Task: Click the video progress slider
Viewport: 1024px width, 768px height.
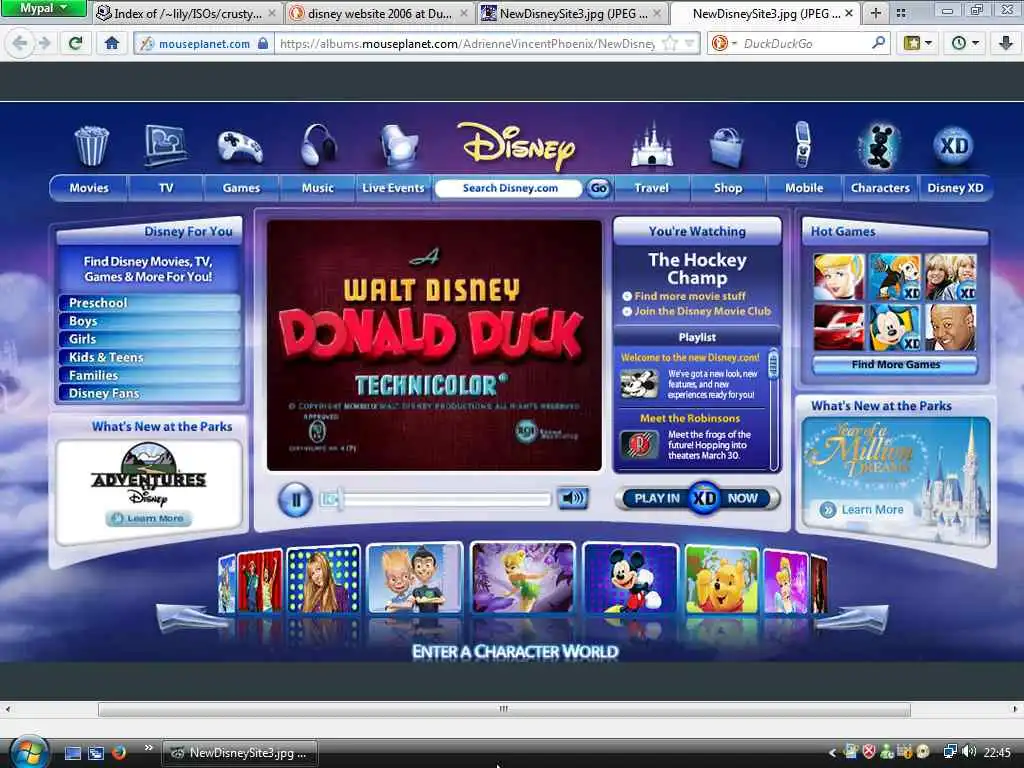Action: (437, 500)
